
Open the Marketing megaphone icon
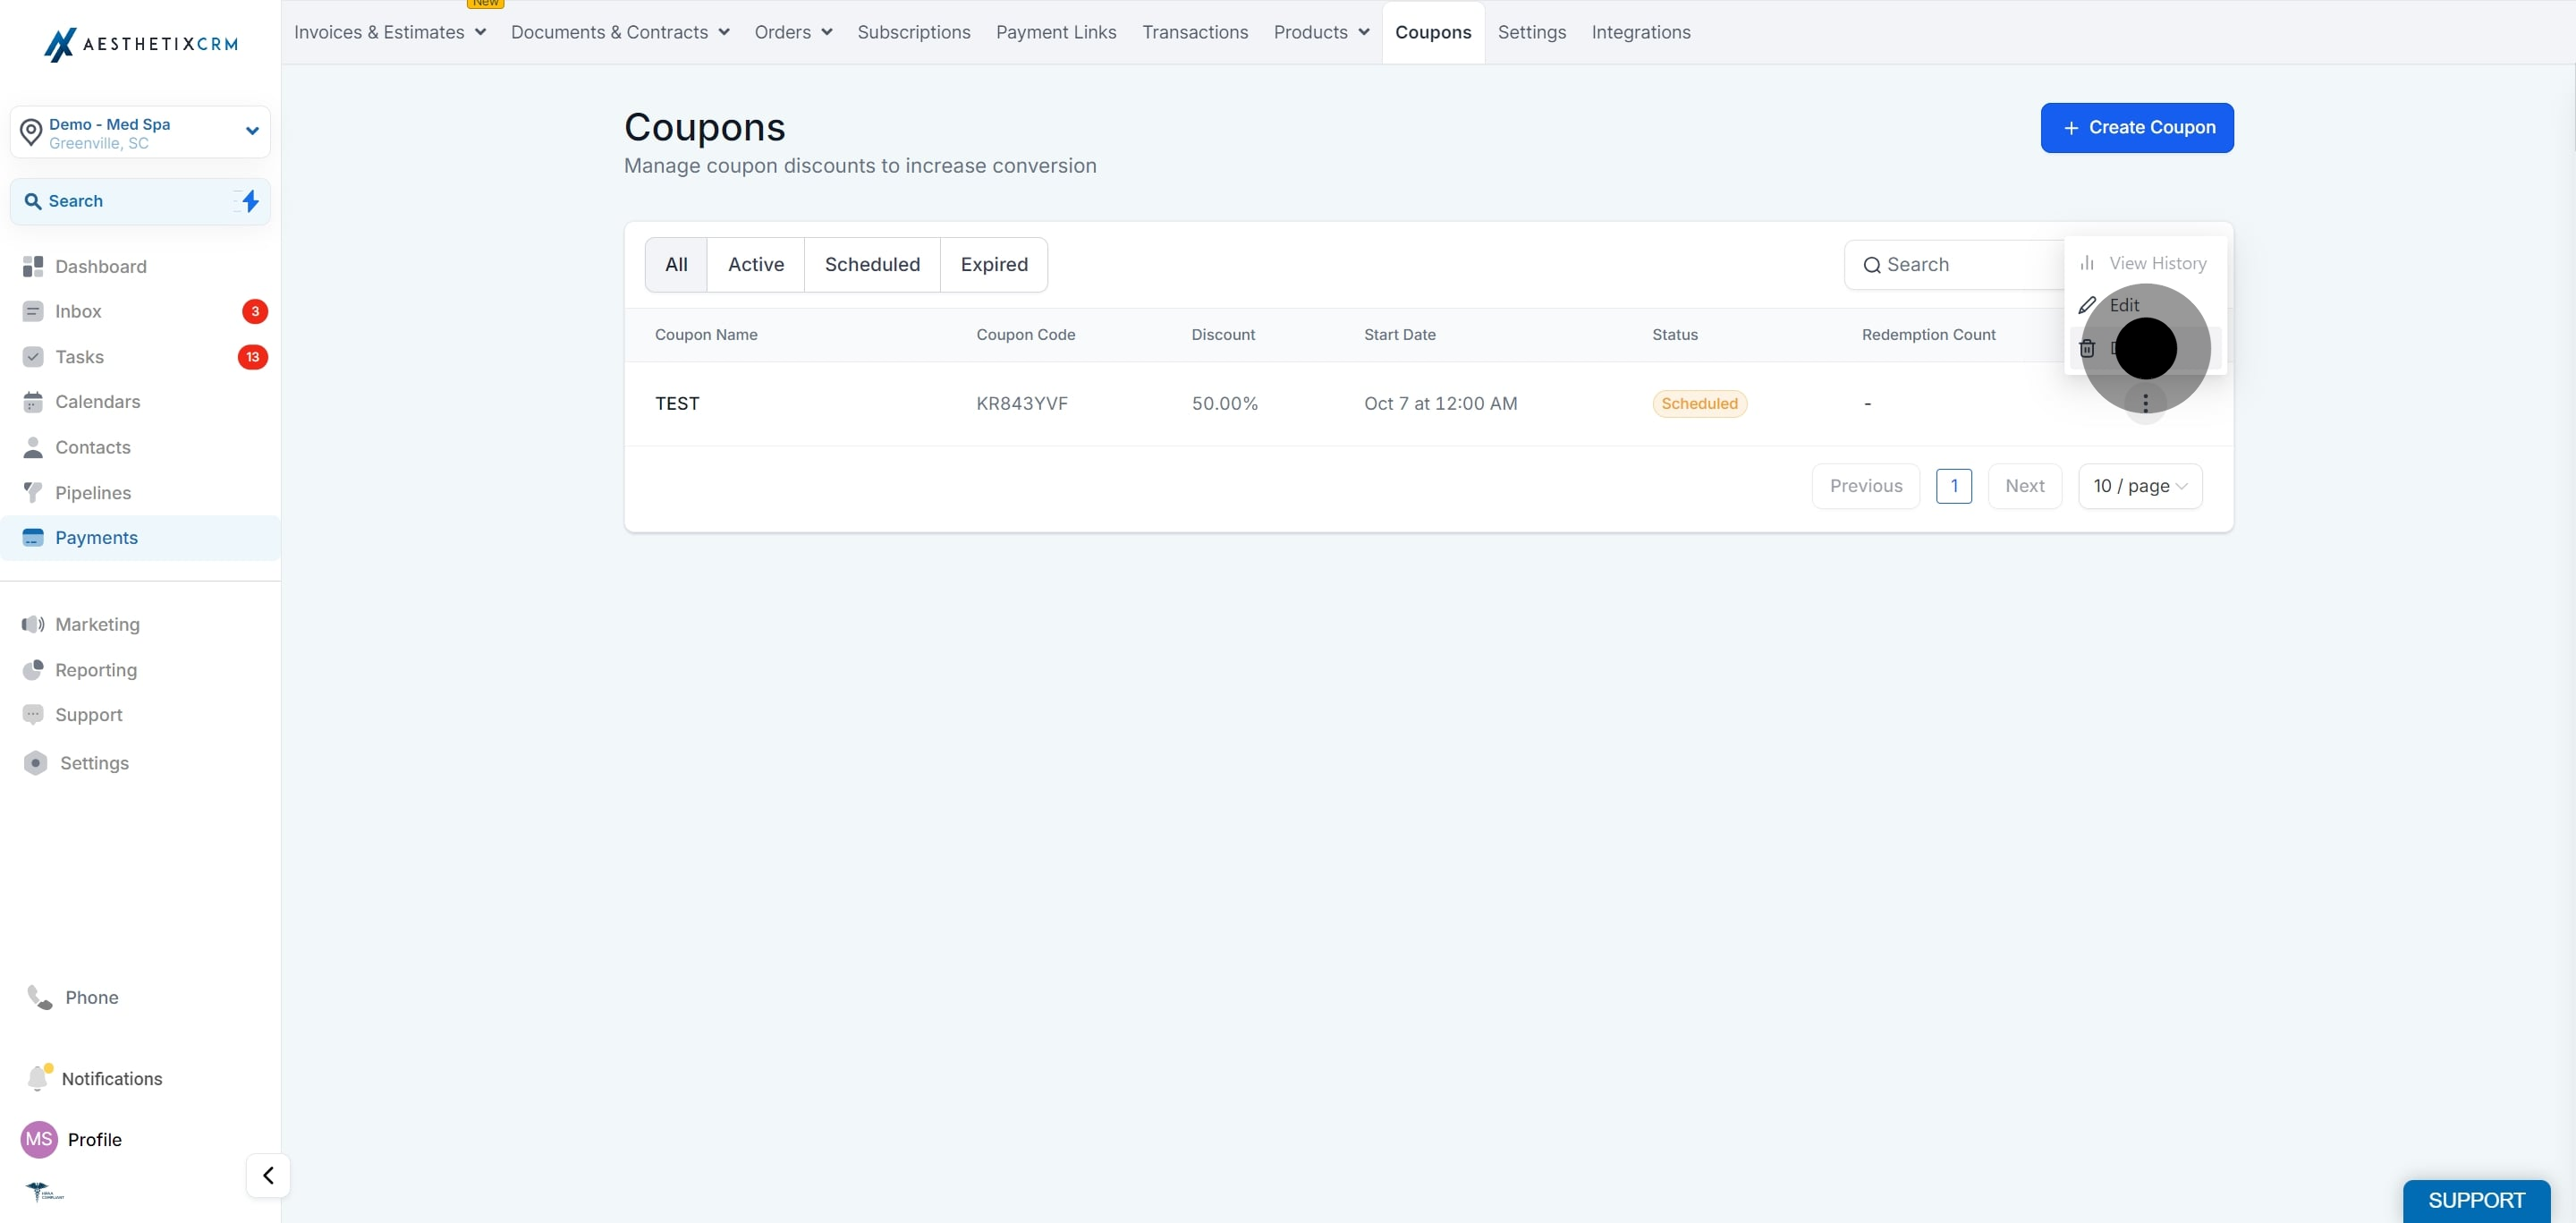pyautogui.click(x=33, y=624)
